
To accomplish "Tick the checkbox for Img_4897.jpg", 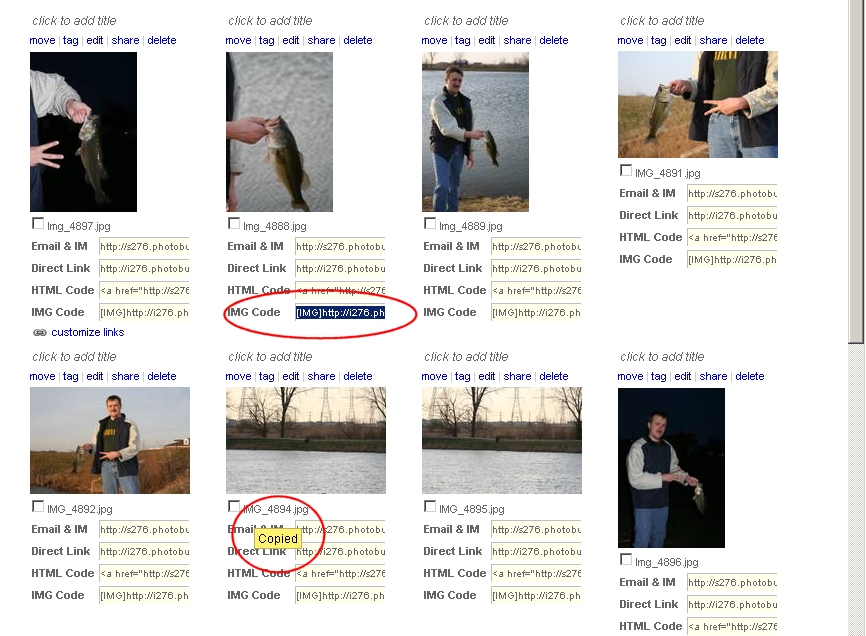I will tap(38, 224).
